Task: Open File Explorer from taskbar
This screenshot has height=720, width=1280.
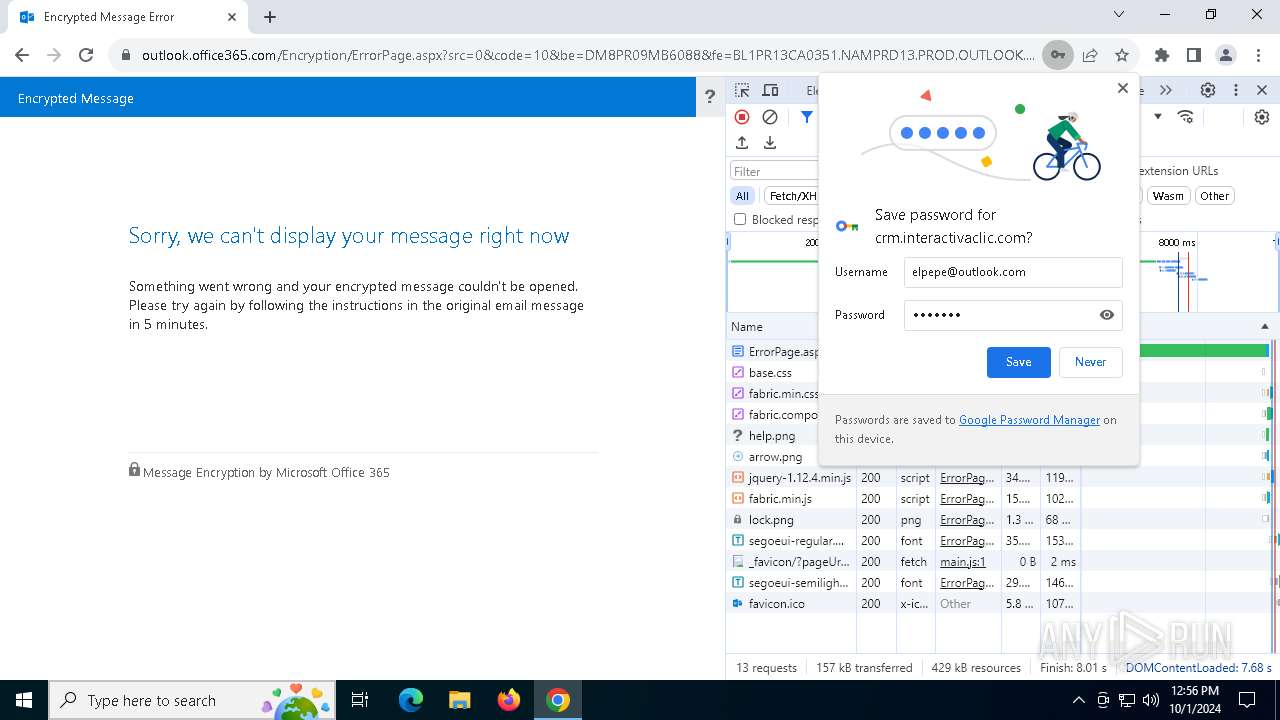Action: click(x=459, y=700)
